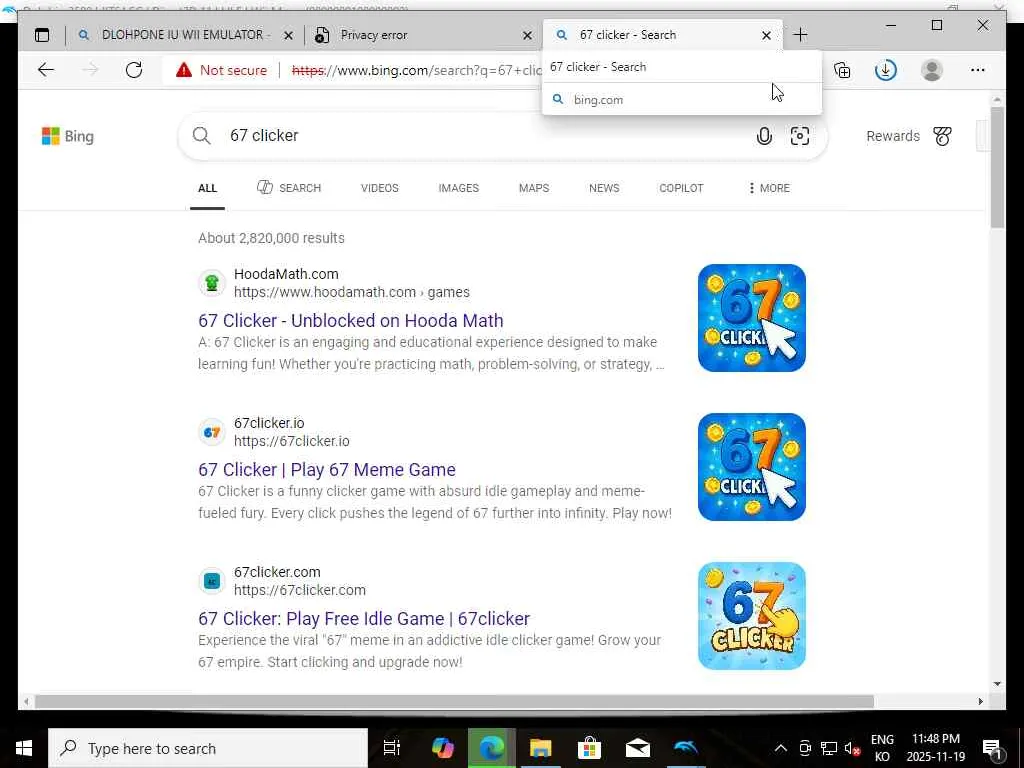Screen dimensions: 1024x768
Task: Open Mail app from the taskbar
Action: tap(637, 748)
